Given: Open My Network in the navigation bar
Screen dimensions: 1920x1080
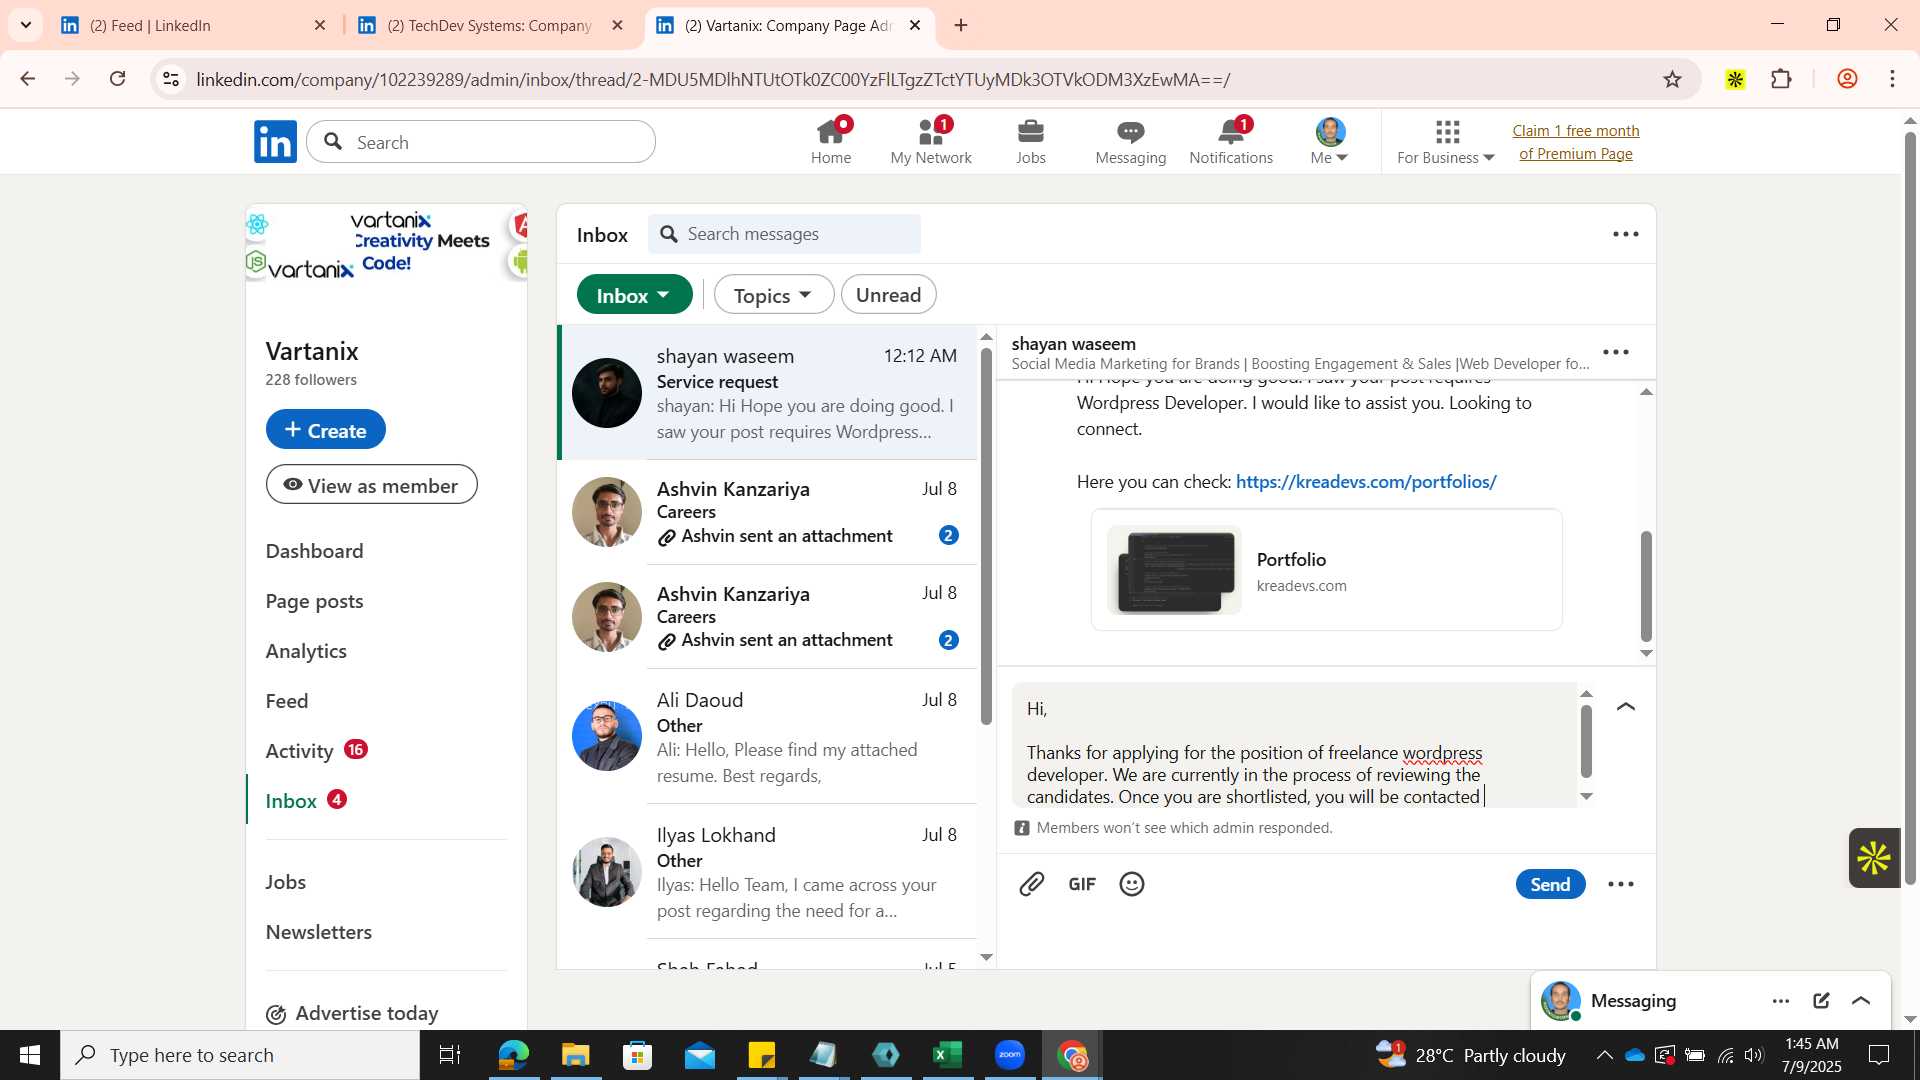Looking at the screenshot, I should (x=931, y=142).
